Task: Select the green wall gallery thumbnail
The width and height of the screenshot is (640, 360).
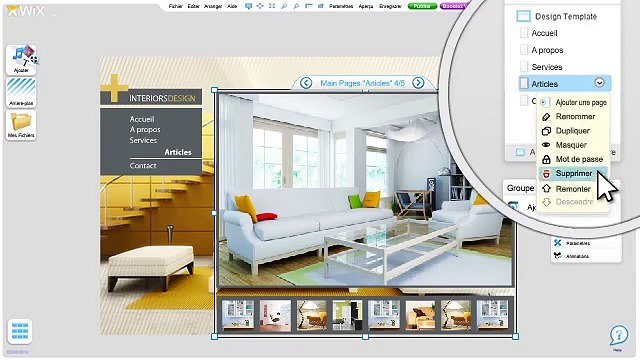Action: (347, 315)
